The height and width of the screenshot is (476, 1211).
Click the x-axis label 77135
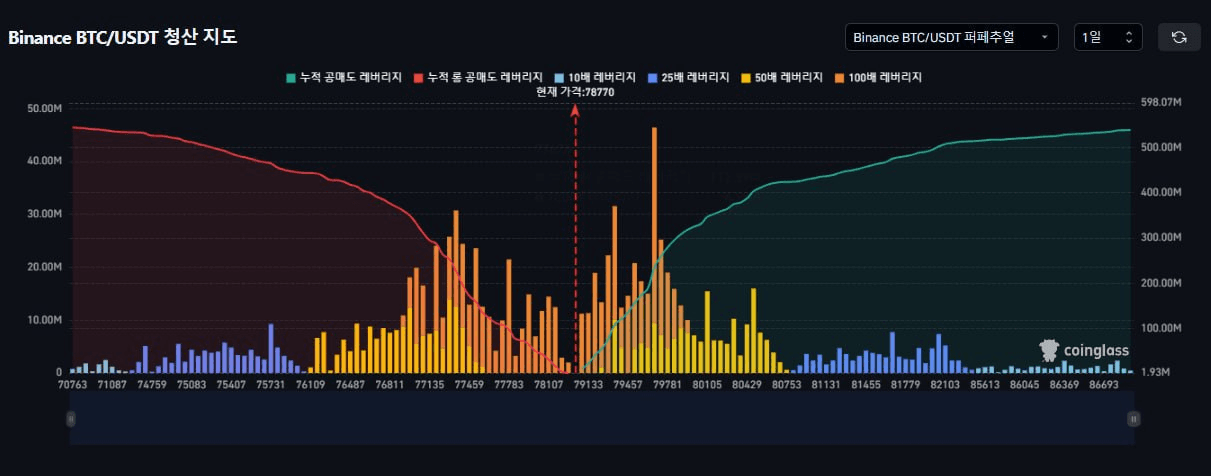430,384
